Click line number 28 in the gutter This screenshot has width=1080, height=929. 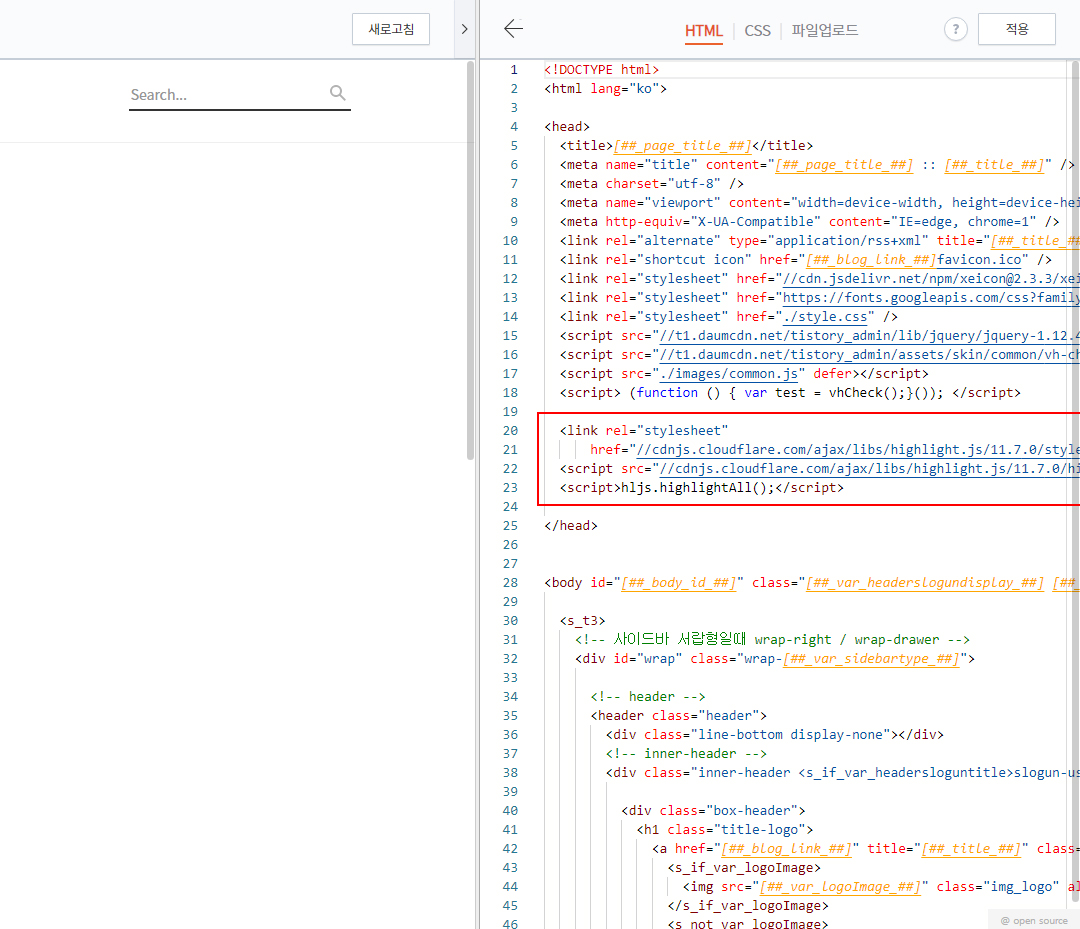pyautogui.click(x=510, y=583)
